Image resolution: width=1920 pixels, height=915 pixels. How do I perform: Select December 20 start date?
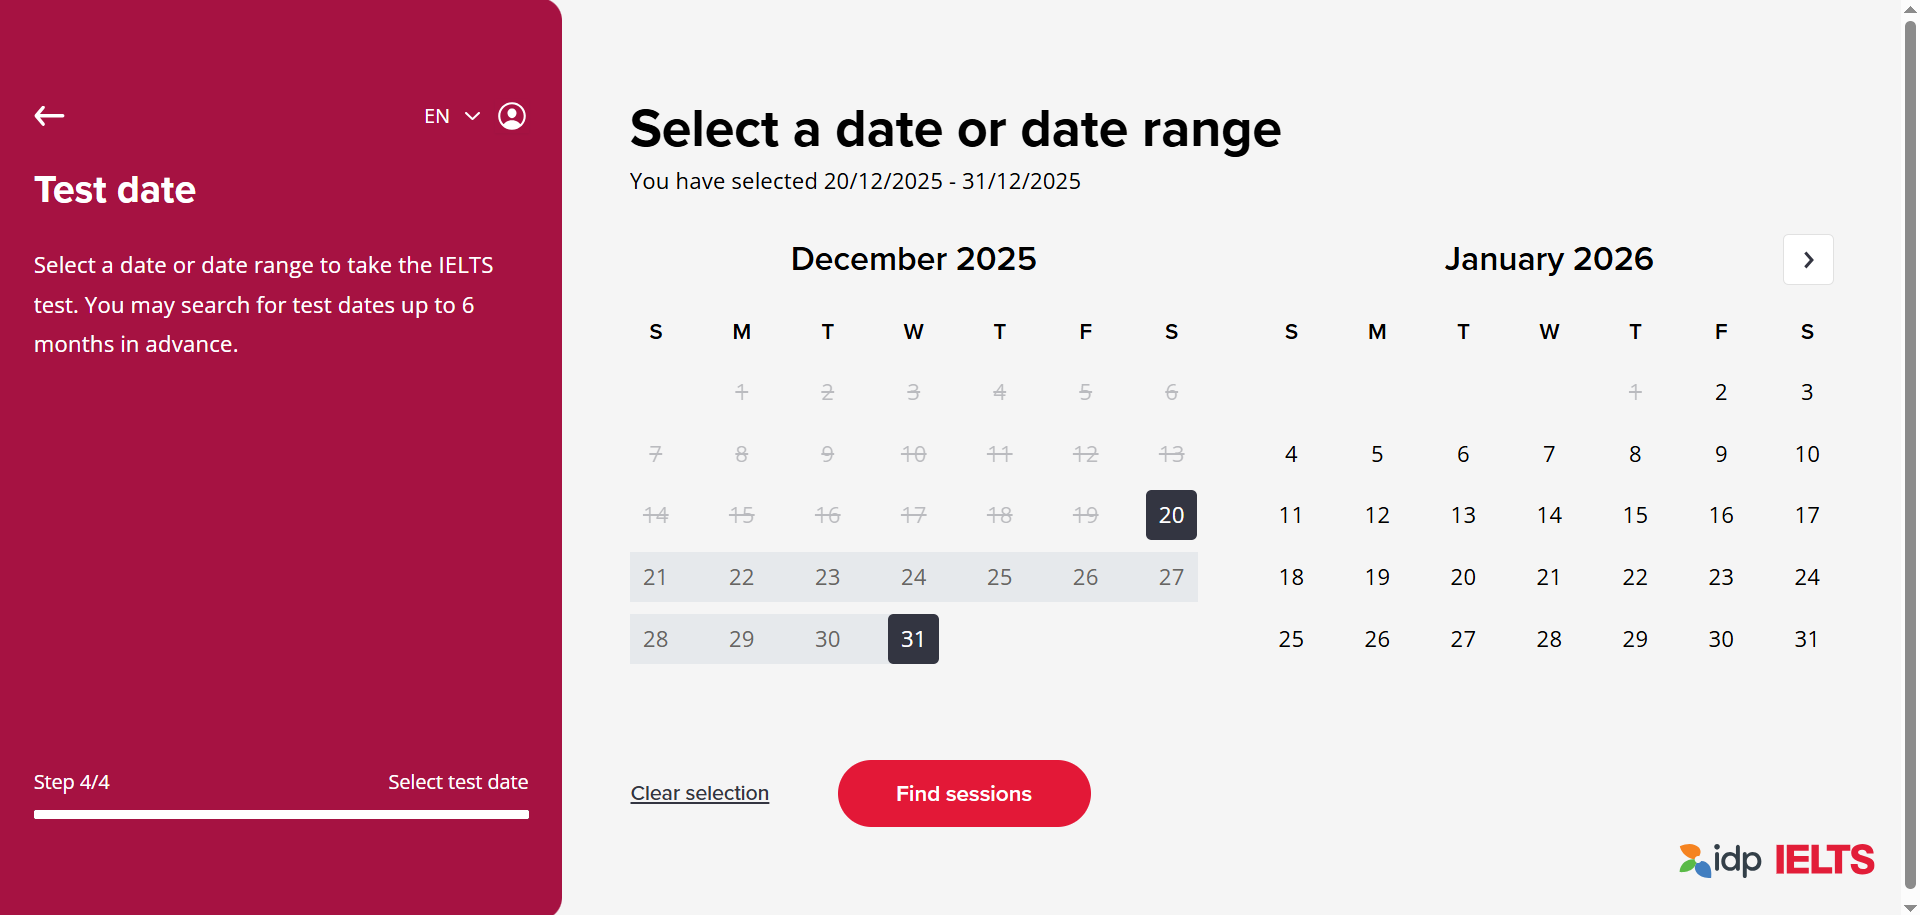click(x=1171, y=515)
